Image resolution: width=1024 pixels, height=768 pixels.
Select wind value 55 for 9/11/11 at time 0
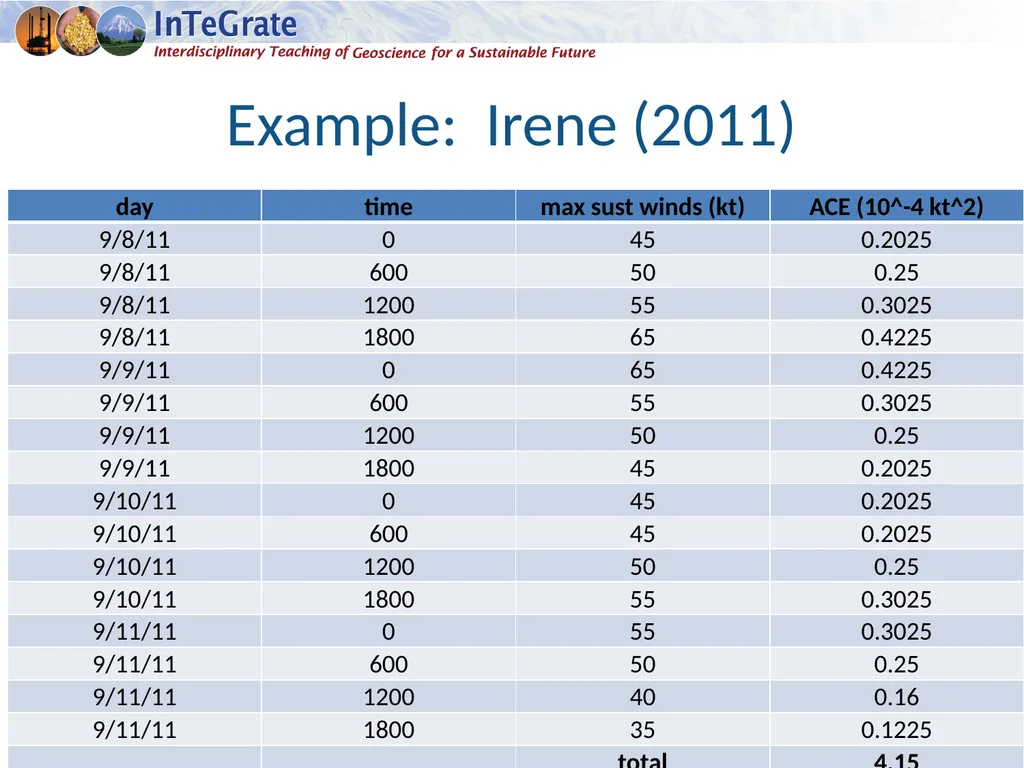643,631
